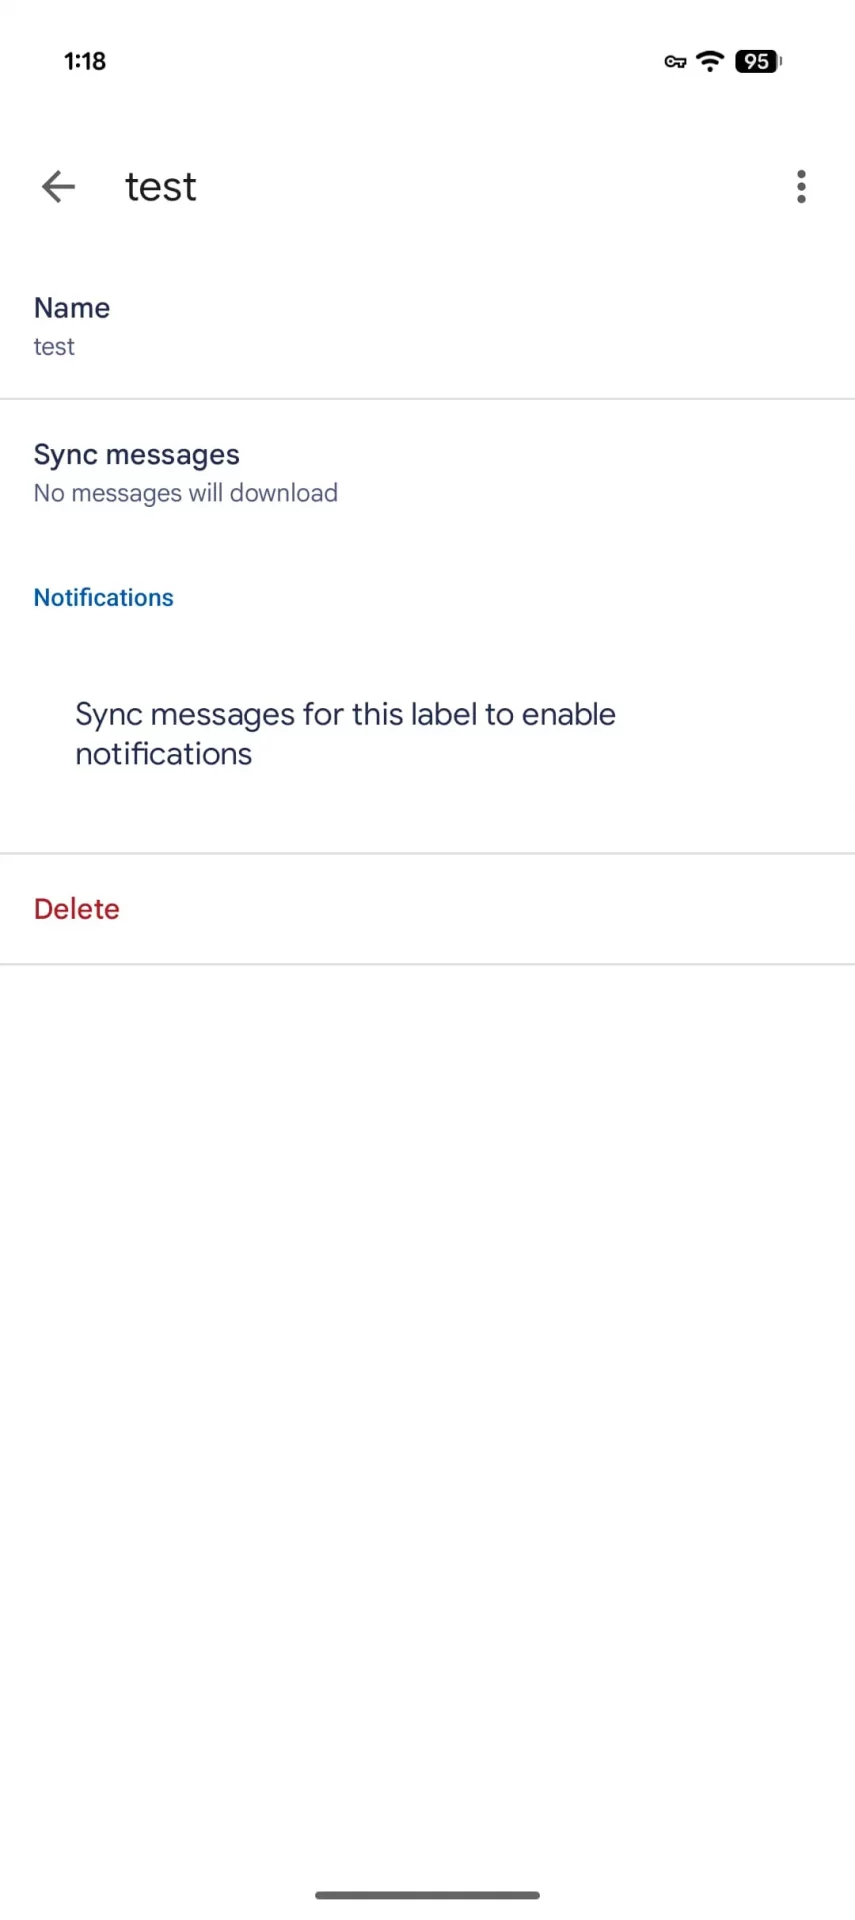
Task: Click the divider line below the Name row
Action: 427,399
